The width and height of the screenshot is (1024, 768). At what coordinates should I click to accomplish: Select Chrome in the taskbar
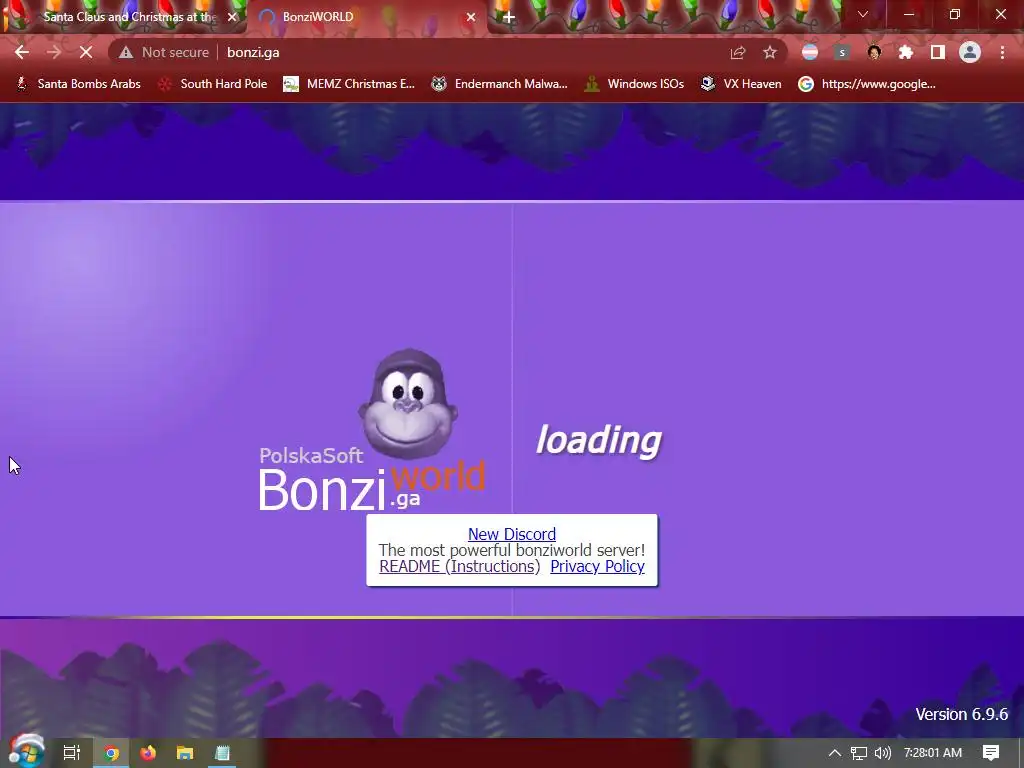[x=112, y=753]
